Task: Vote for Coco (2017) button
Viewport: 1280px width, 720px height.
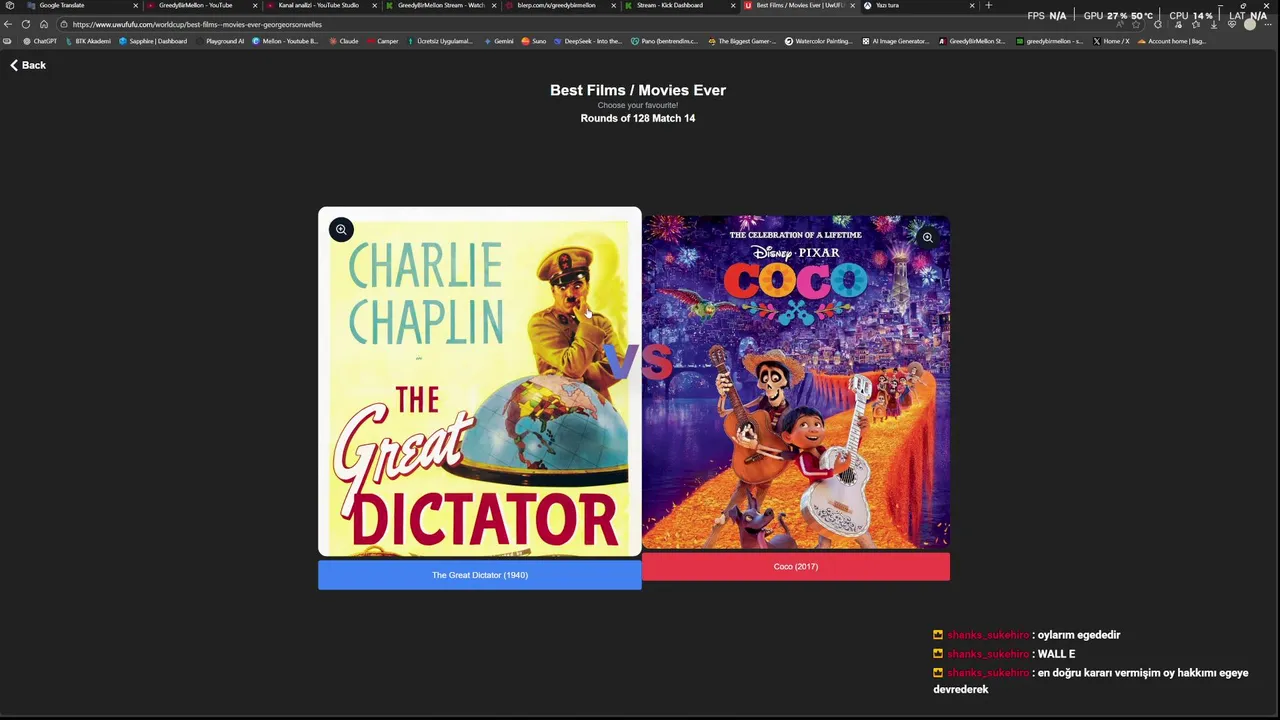Action: [x=796, y=566]
